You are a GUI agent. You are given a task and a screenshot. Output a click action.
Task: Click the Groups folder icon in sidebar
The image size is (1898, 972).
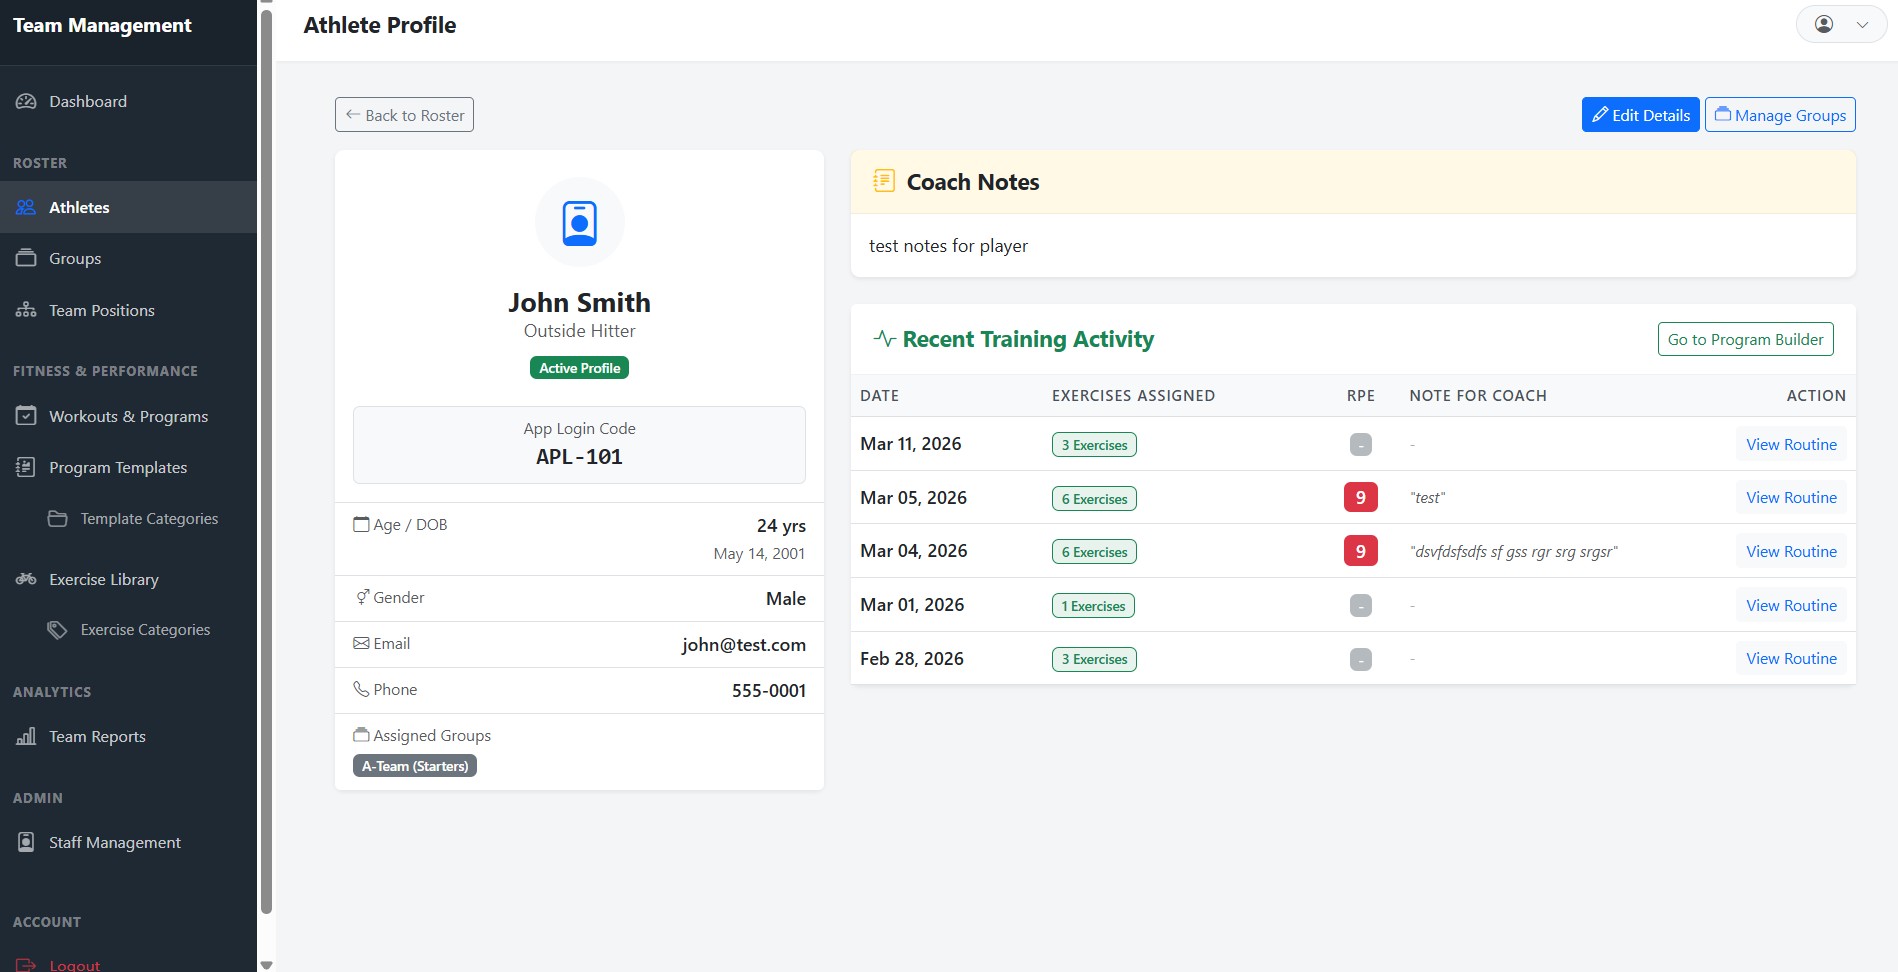[26, 258]
